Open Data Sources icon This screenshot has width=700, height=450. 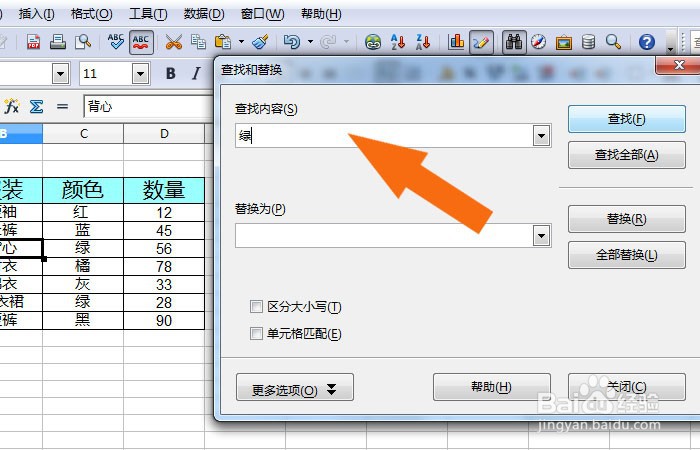pyautogui.click(x=588, y=42)
